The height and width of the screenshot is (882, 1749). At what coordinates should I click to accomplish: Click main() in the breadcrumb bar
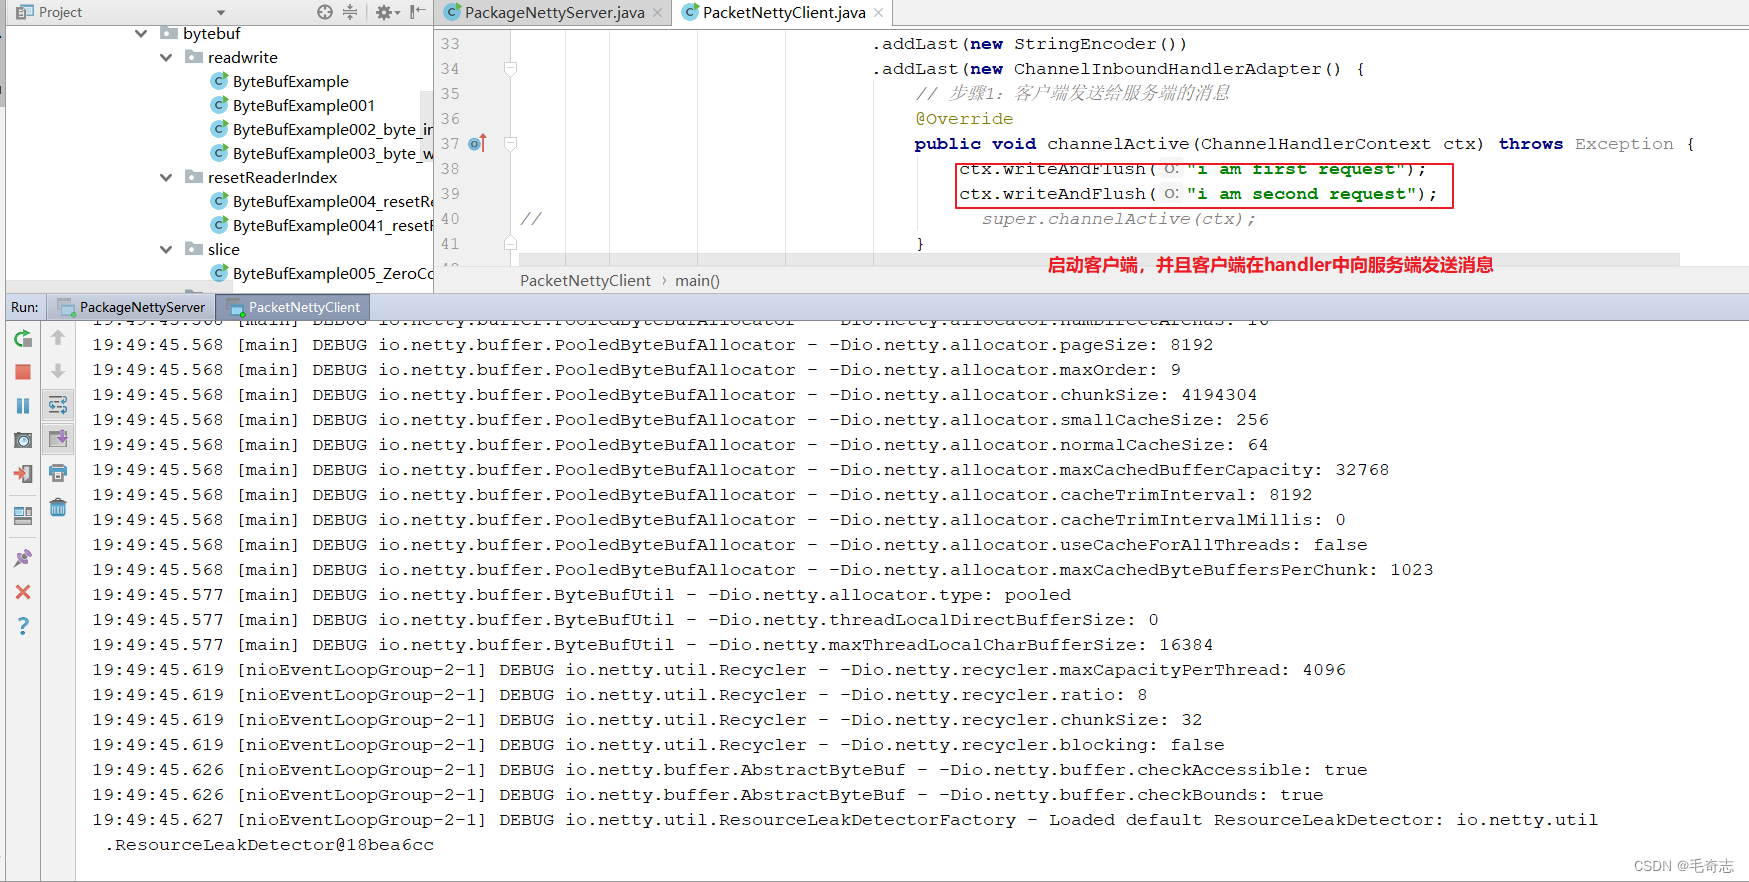point(697,281)
